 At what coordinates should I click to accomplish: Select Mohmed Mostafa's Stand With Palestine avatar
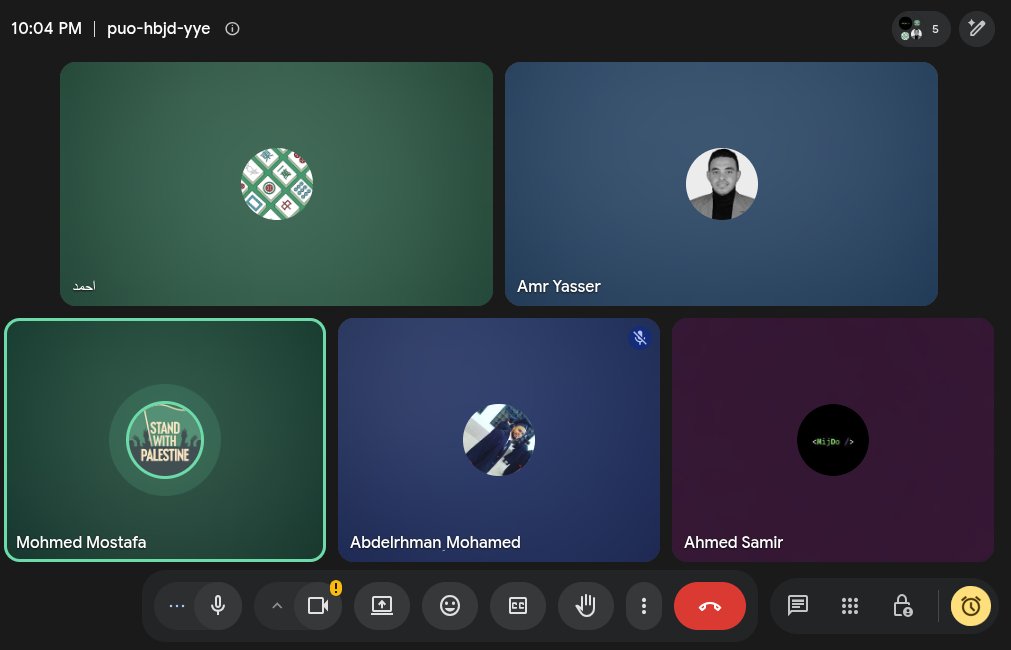165,440
